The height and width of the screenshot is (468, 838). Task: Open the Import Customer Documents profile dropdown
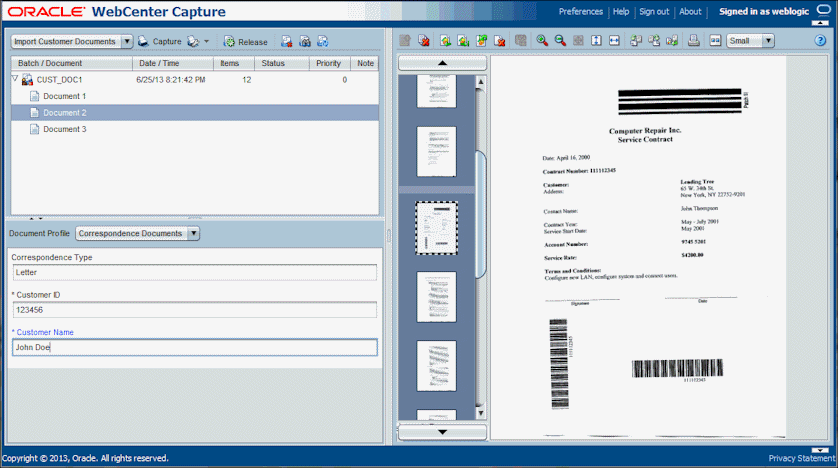tap(127, 41)
